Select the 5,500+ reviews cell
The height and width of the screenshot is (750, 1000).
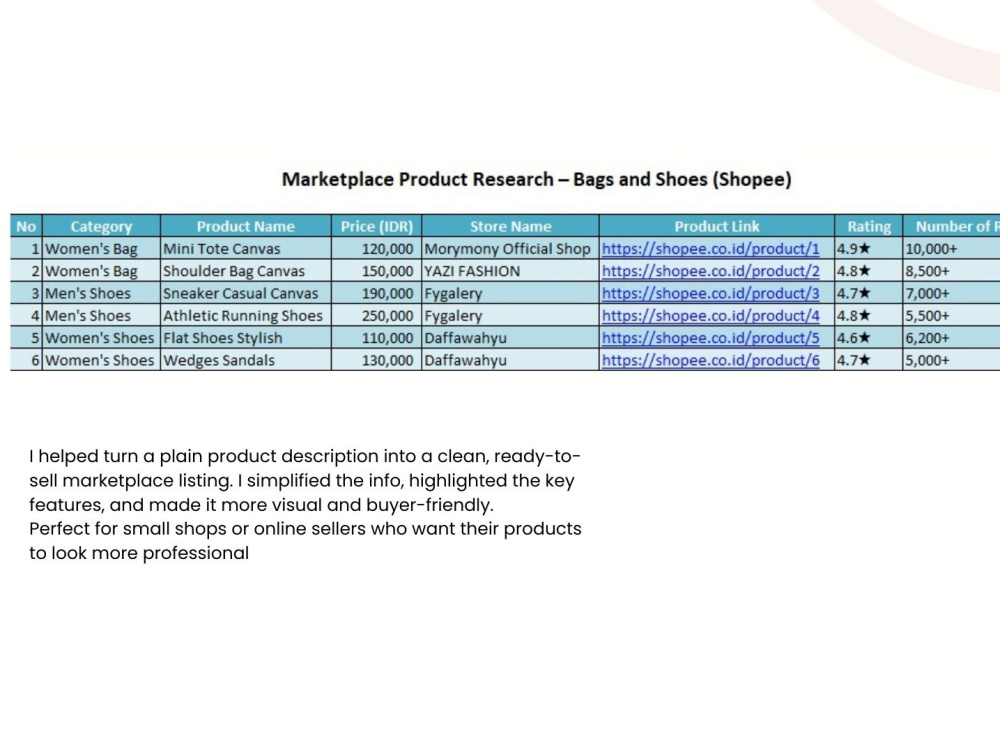pos(952,316)
